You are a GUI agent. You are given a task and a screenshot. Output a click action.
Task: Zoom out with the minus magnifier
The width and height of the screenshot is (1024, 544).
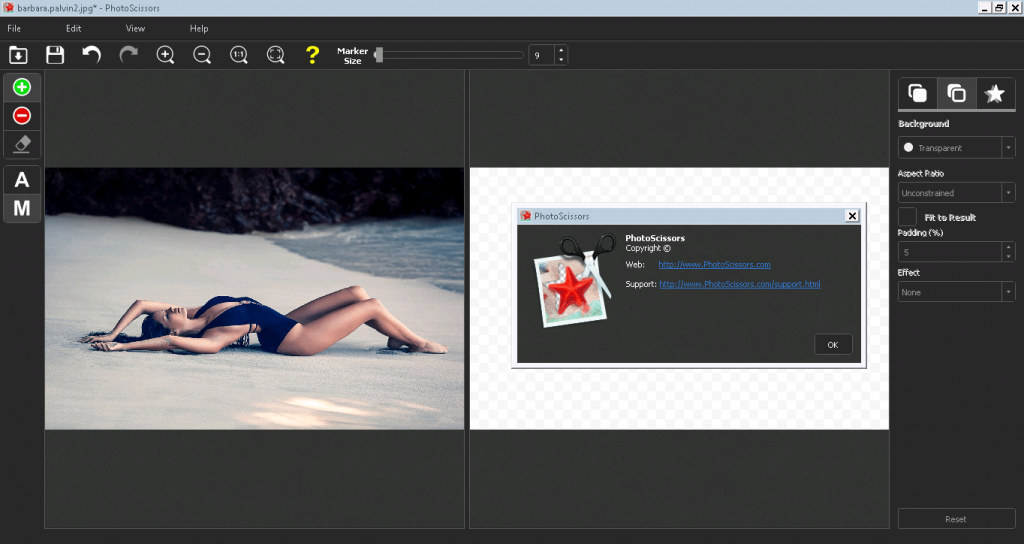tap(202, 55)
